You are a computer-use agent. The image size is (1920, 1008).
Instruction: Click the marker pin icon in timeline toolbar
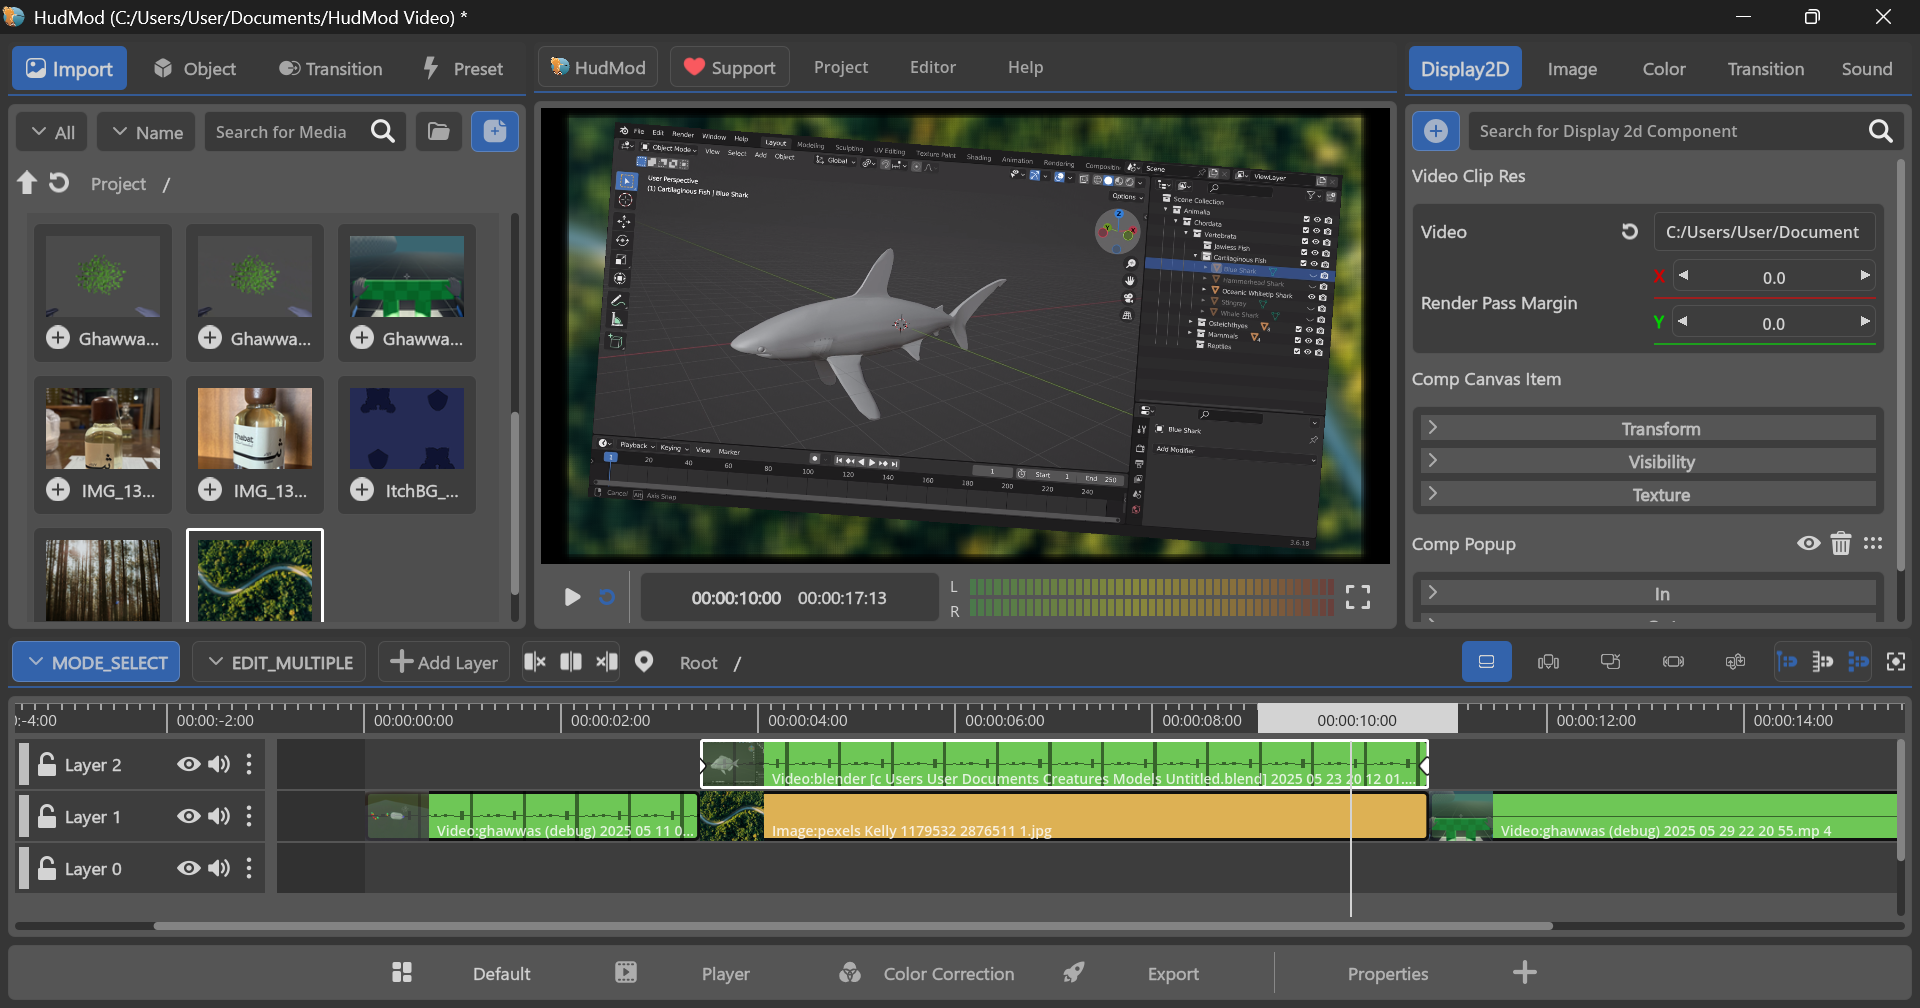pyautogui.click(x=644, y=662)
